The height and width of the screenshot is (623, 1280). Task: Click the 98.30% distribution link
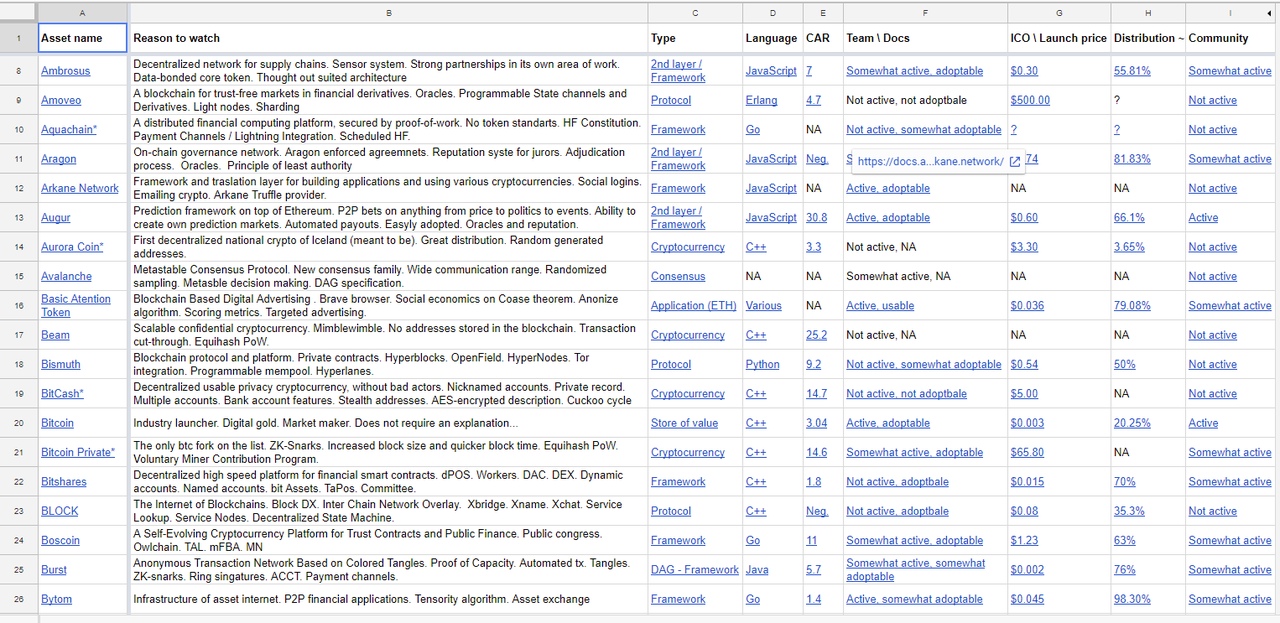click(1132, 599)
